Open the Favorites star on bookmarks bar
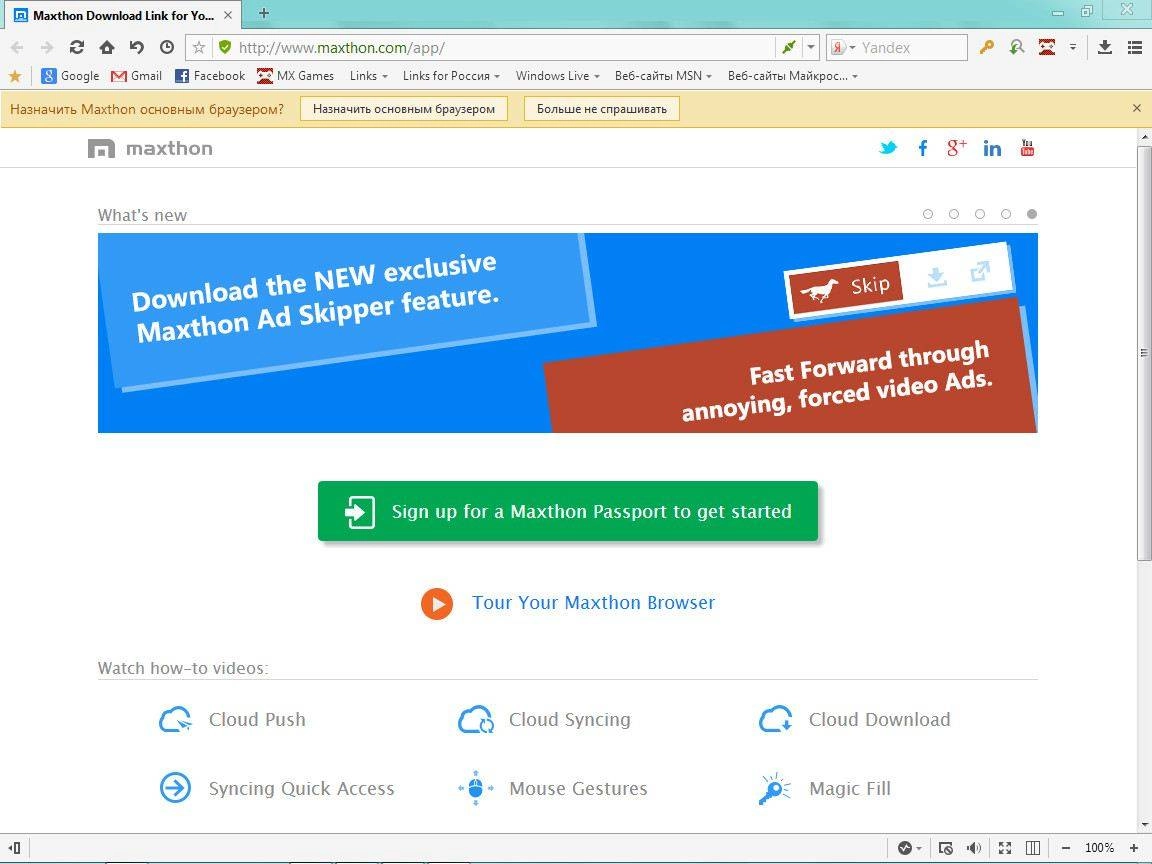Screen dimensions: 1152x864 click(15, 76)
